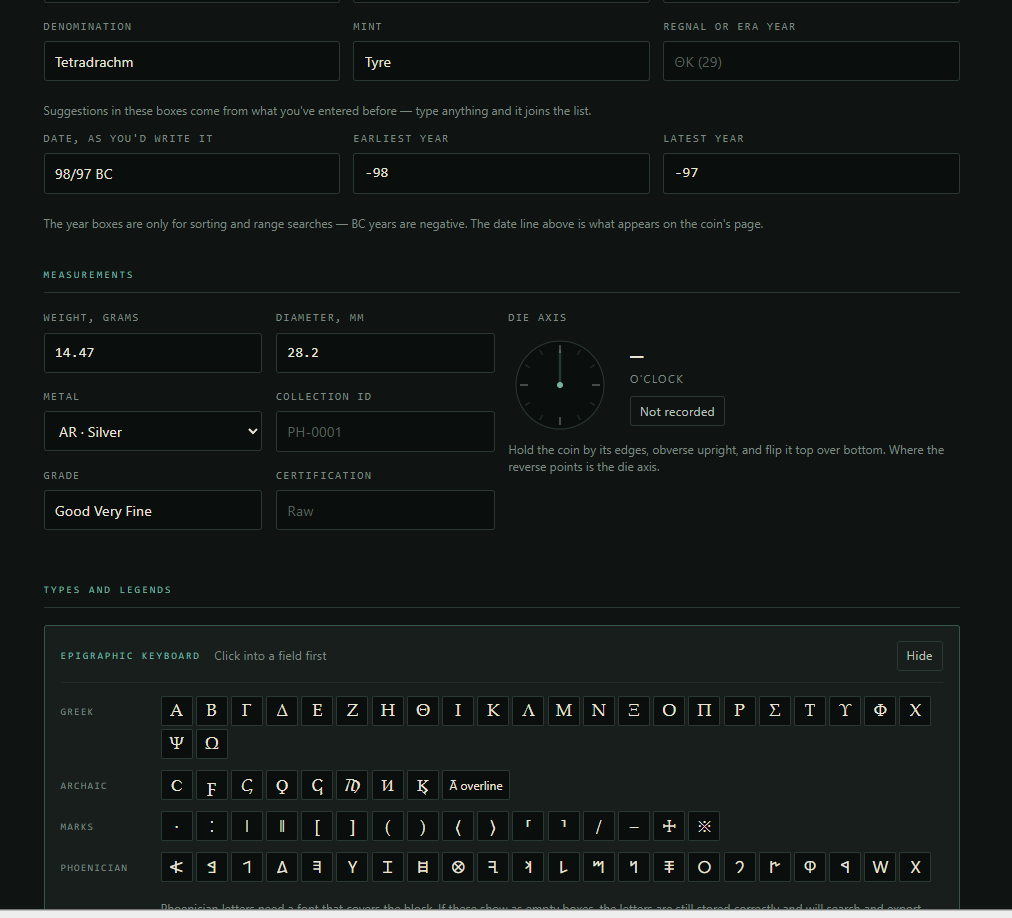
Task: Insert the dotted cross ※ mark
Action: click(x=704, y=826)
